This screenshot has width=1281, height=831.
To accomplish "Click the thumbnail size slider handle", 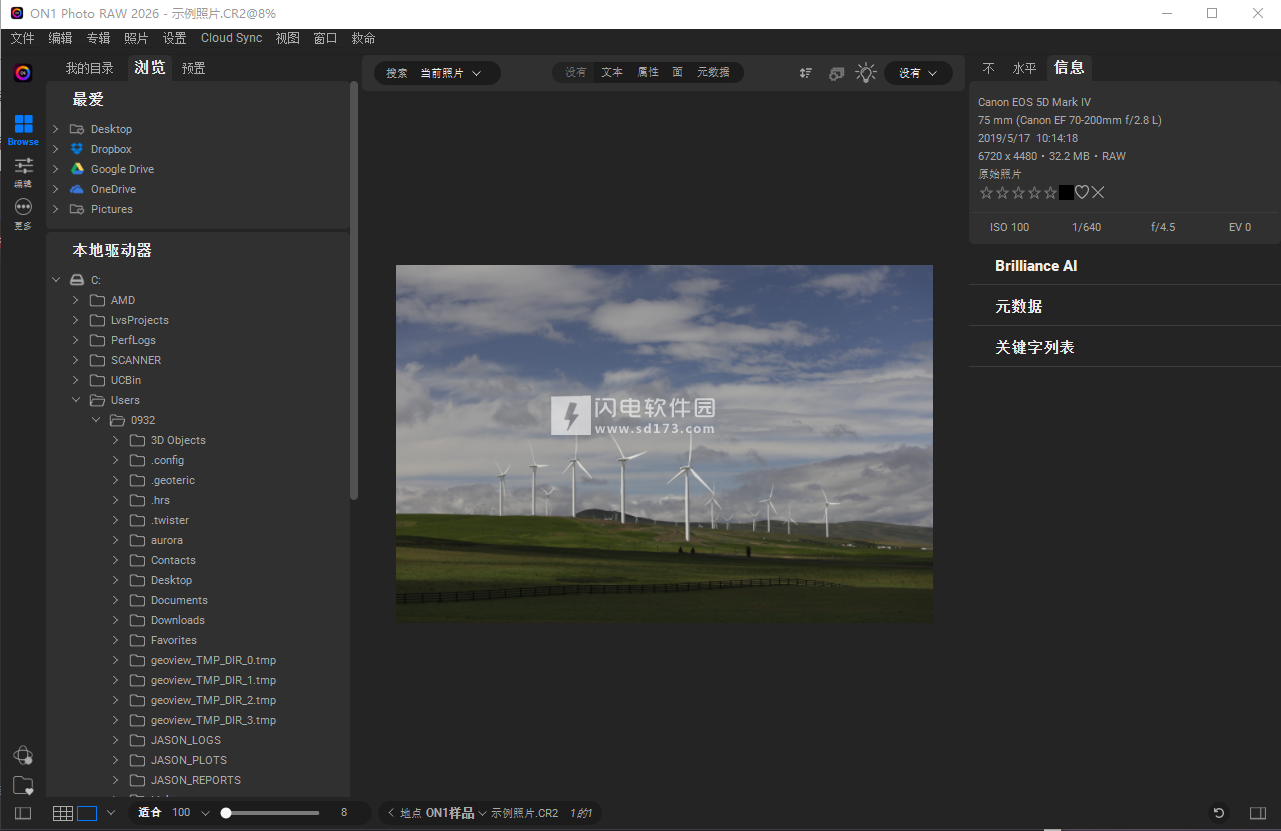I will [226, 813].
